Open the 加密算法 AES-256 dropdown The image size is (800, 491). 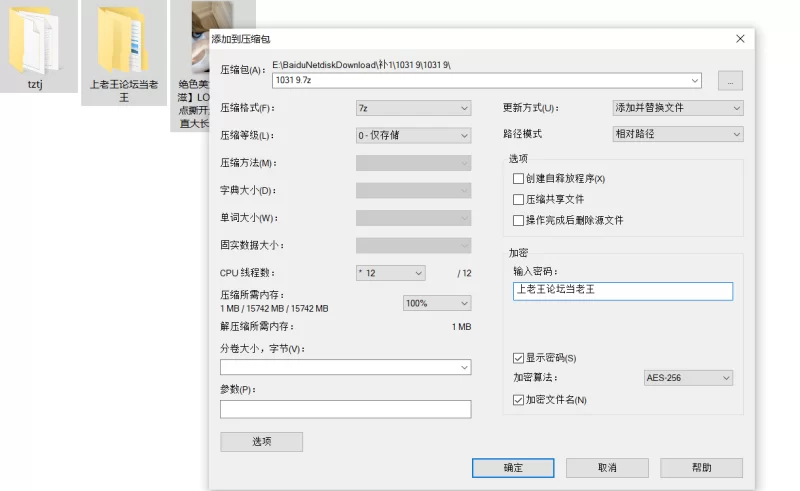pos(688,378)
